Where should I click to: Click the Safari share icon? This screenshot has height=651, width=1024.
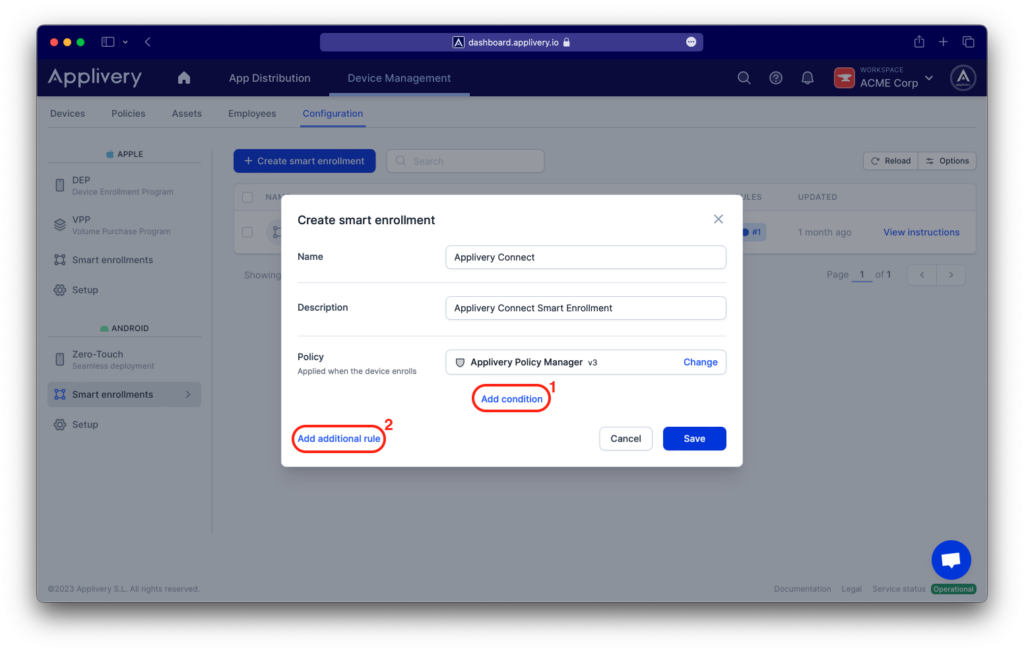click(x=919, y=42)
